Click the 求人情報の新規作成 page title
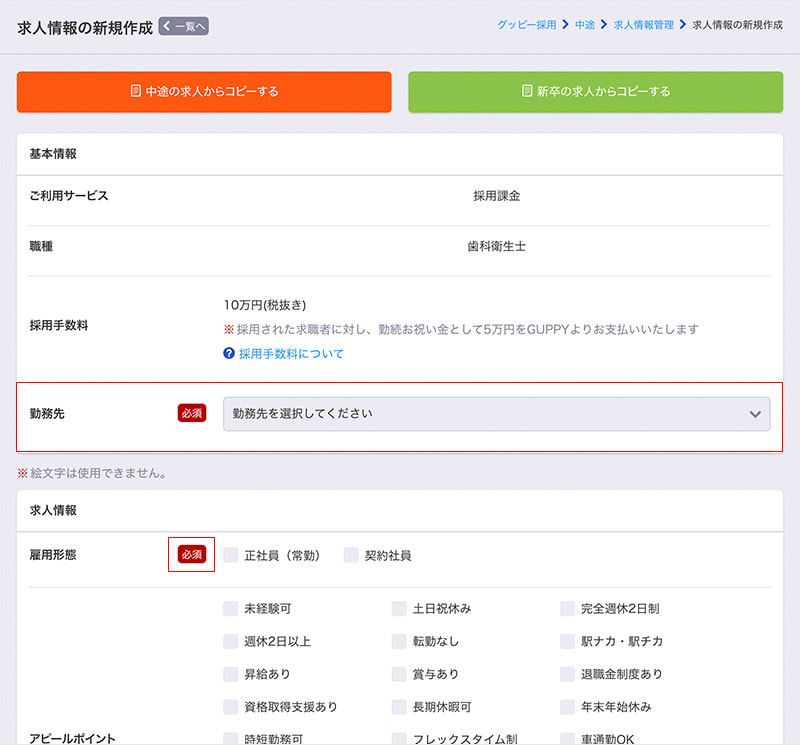 (85, 28)
